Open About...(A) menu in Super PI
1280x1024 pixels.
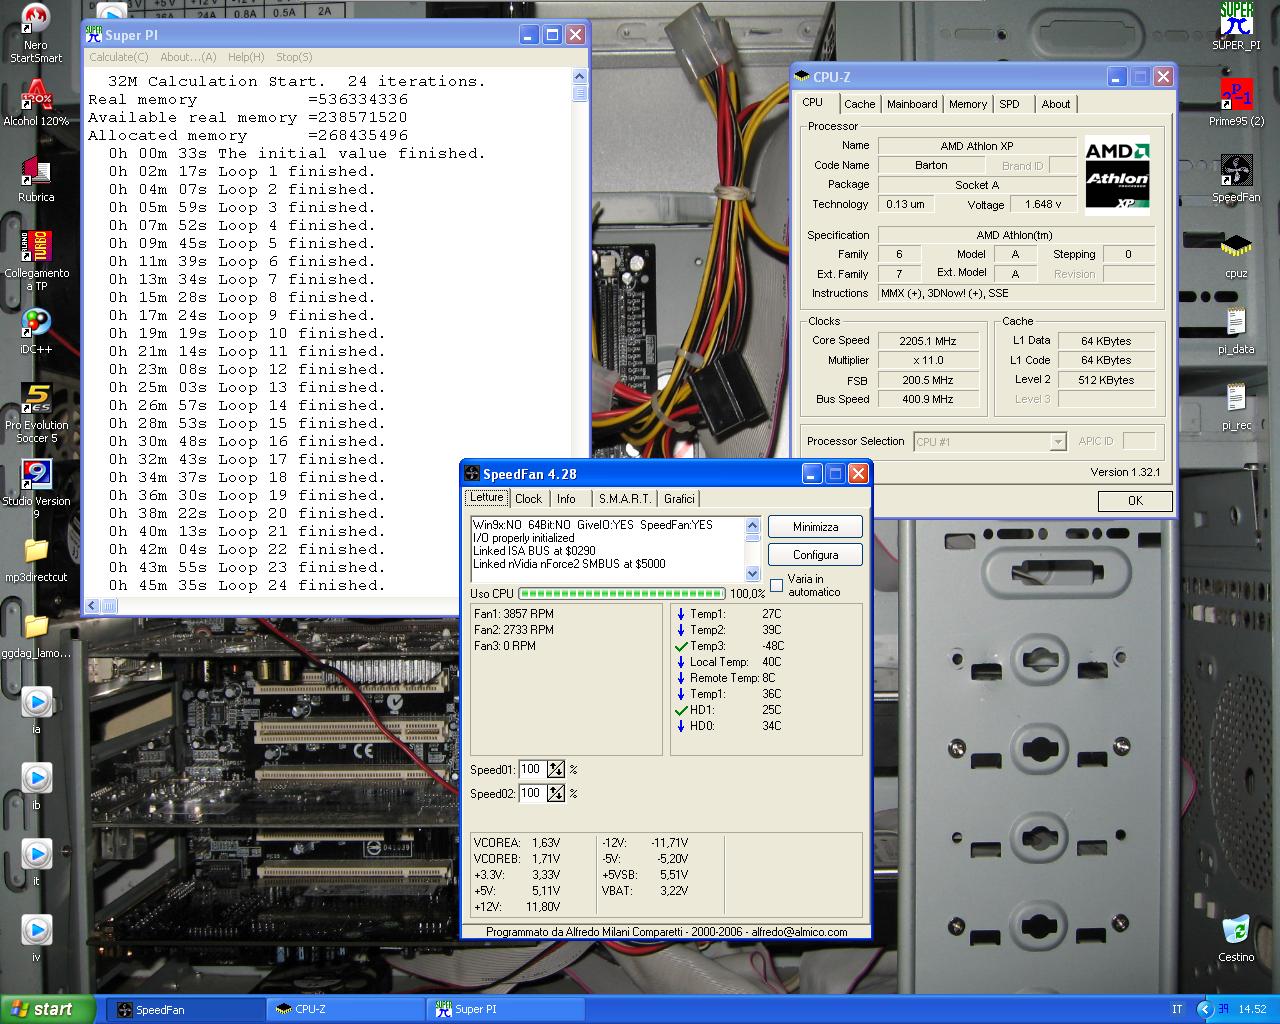(188, 57)
